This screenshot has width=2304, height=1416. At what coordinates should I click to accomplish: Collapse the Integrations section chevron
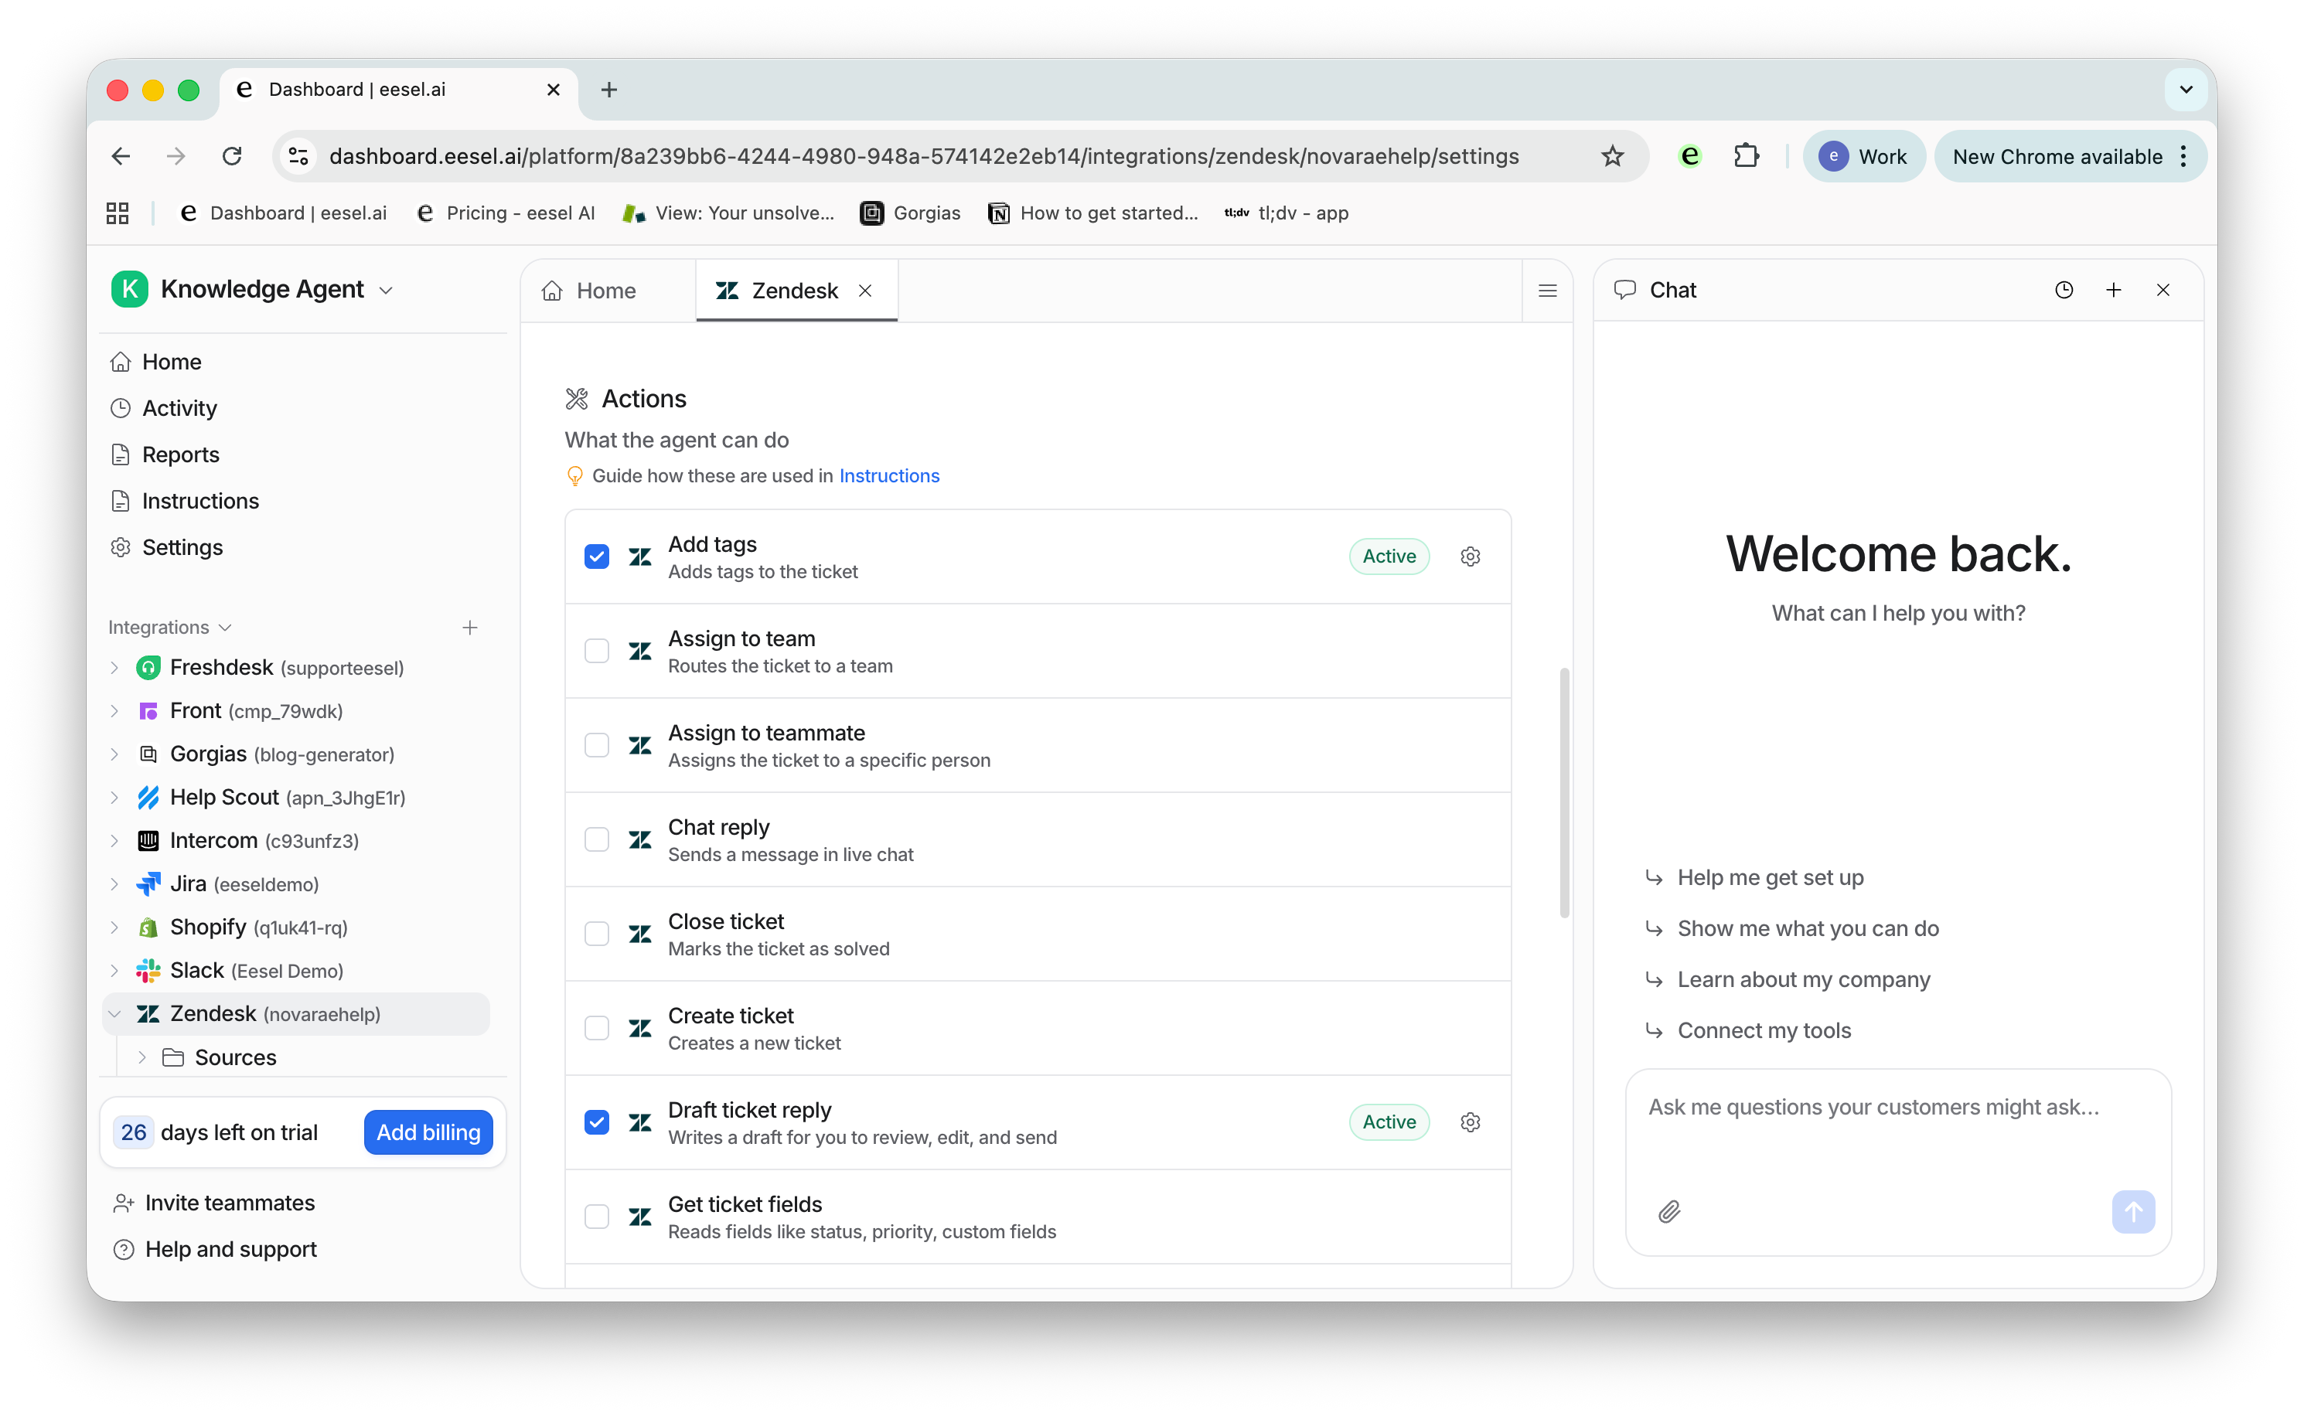(x=225, y=627)
